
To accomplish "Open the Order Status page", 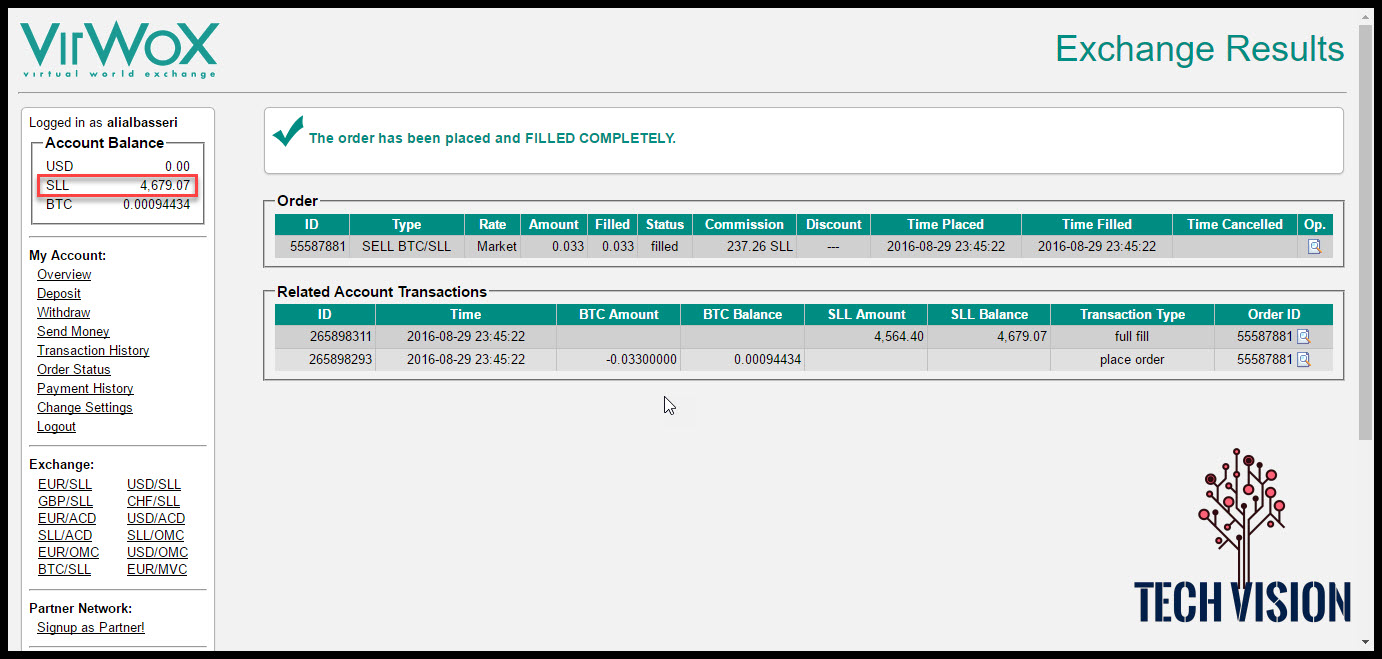I will tap(74, 369).
